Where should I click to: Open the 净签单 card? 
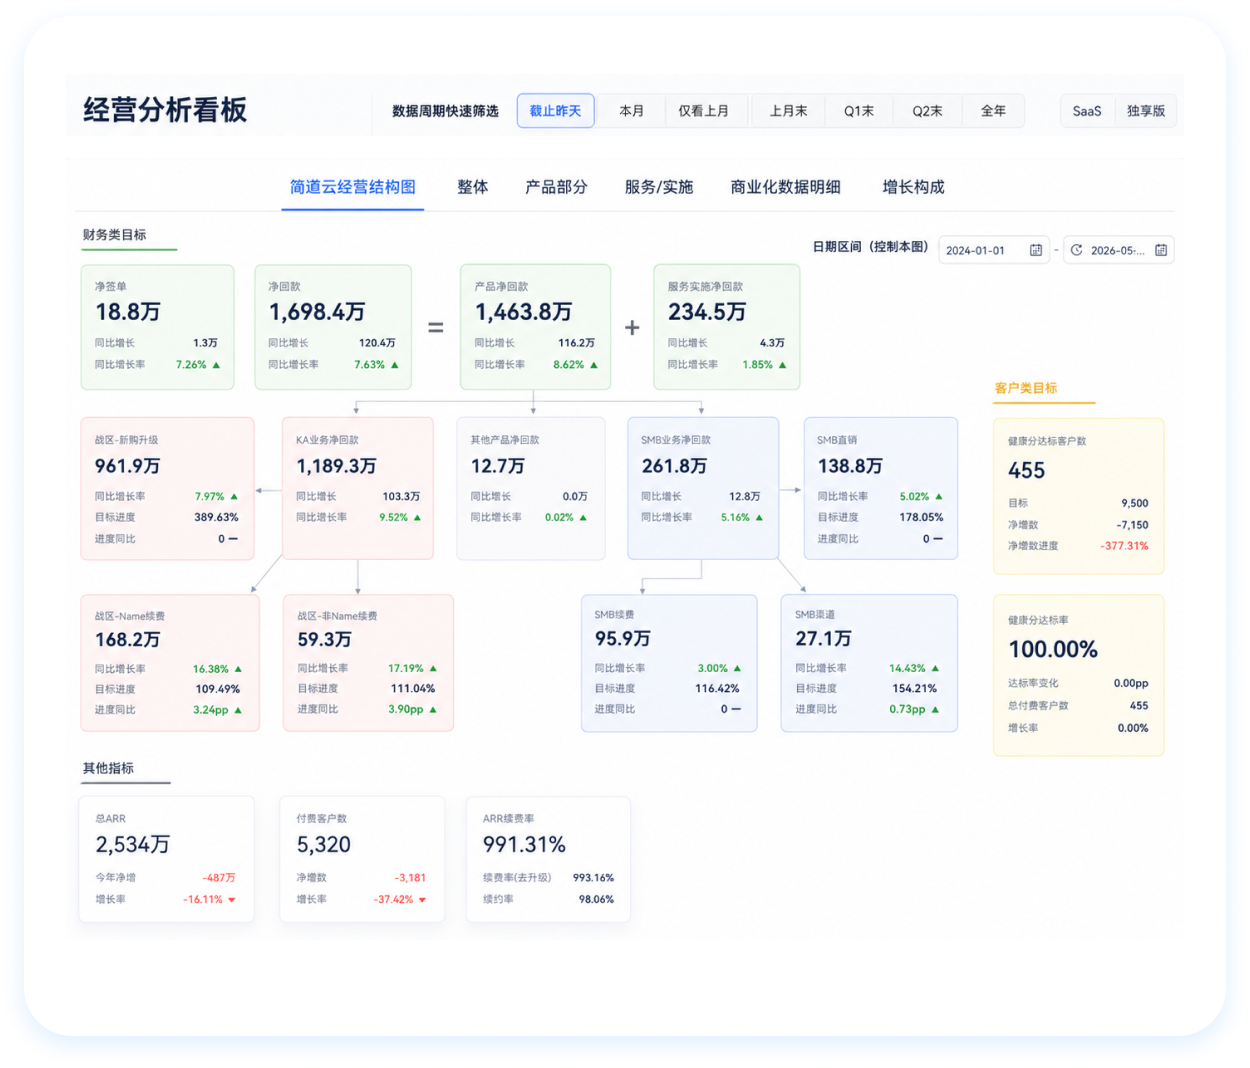tap(157, 327)
